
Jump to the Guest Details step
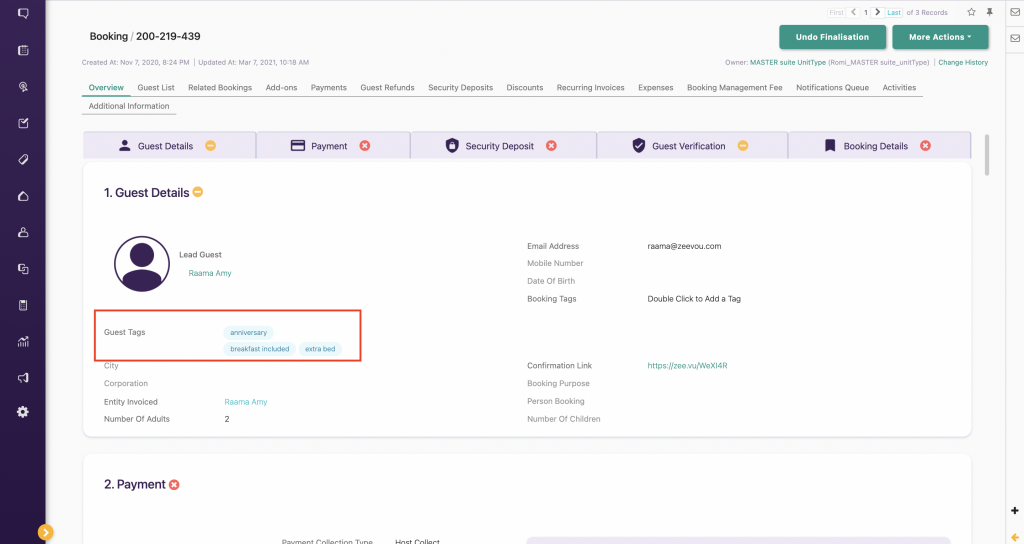[169, 146]
